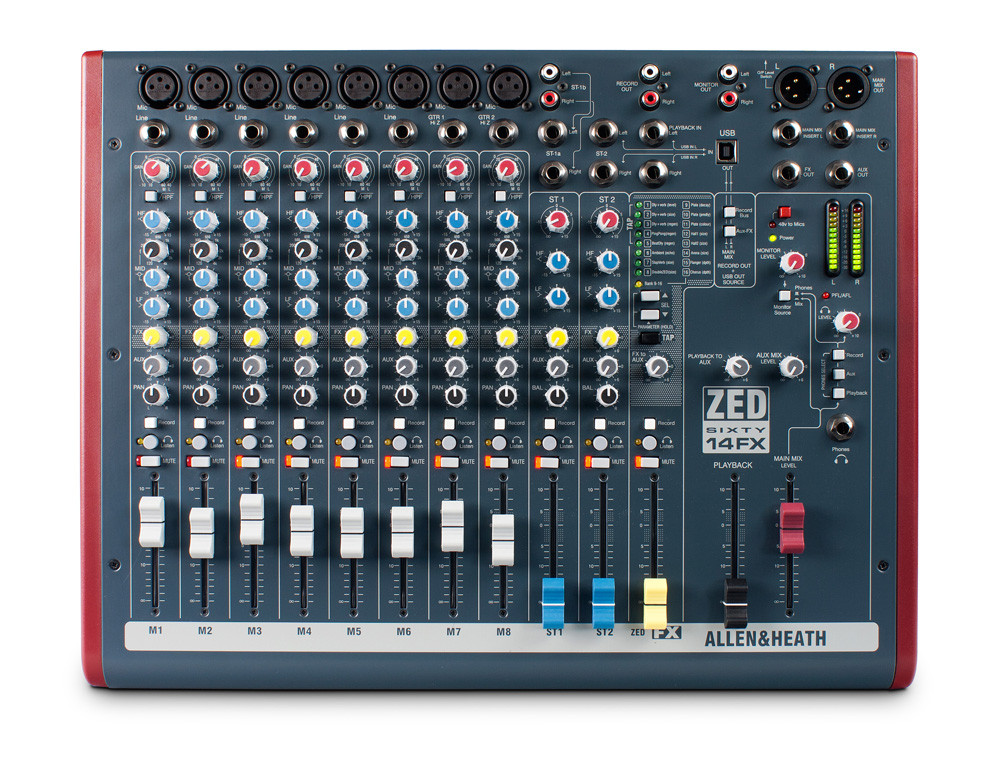Adjust the Playback to Aux knob
1000x762 pixels.
[x=738, y=365]
